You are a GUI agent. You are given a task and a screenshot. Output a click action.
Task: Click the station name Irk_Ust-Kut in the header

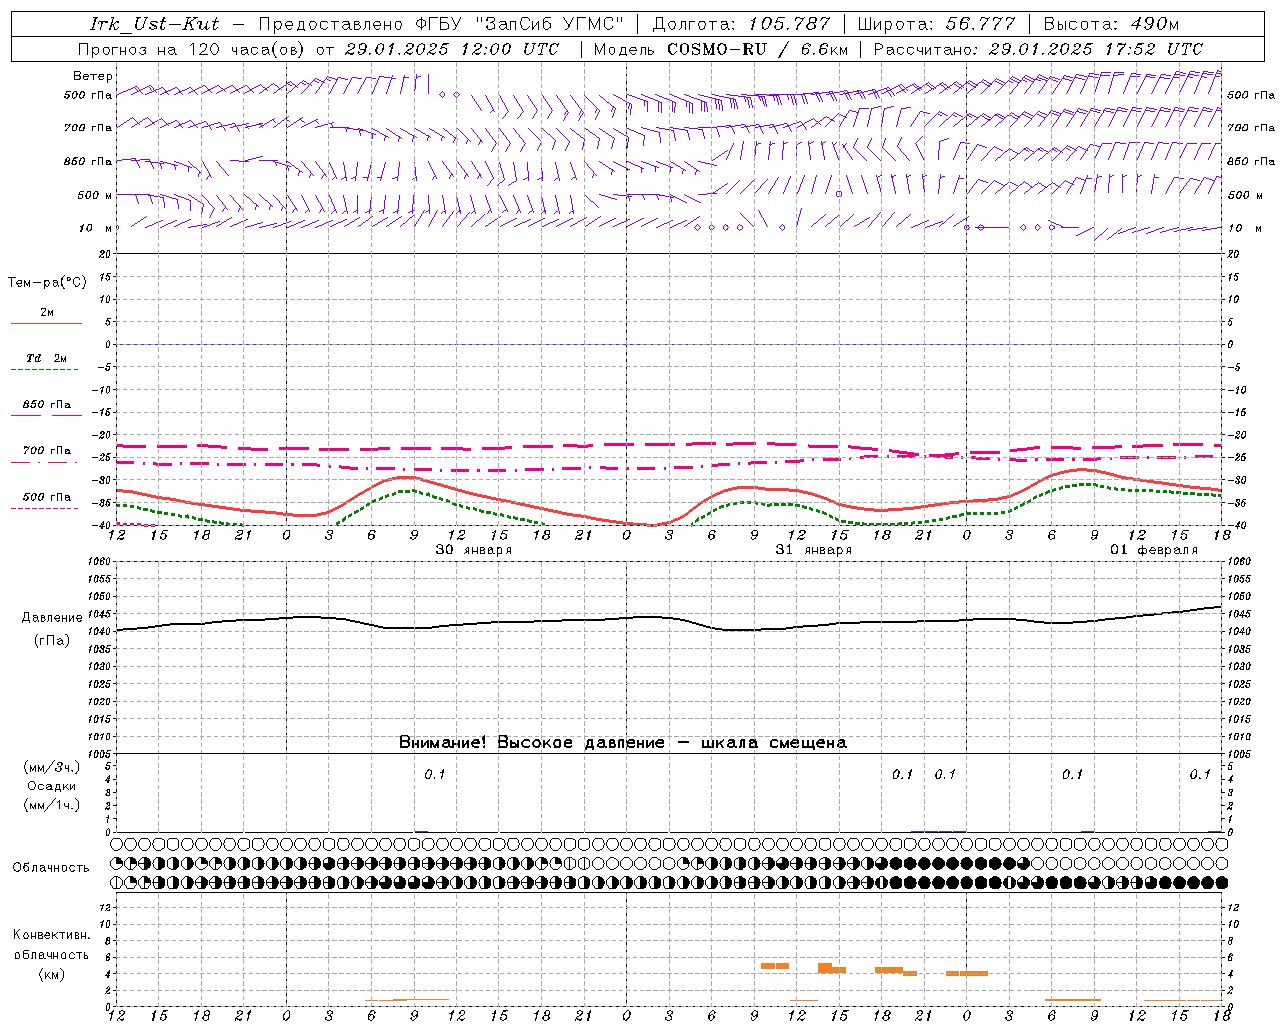pyautogui.click(x=155, y=24)
